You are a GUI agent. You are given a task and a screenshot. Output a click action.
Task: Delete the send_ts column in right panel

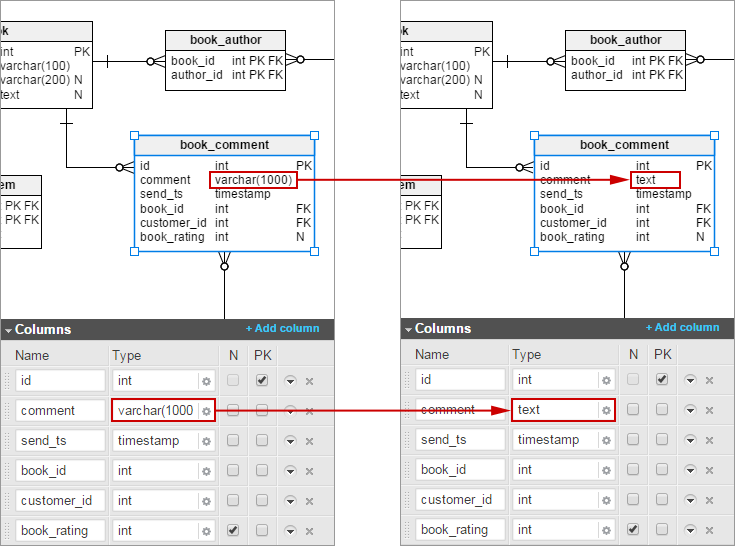point(709,440)
